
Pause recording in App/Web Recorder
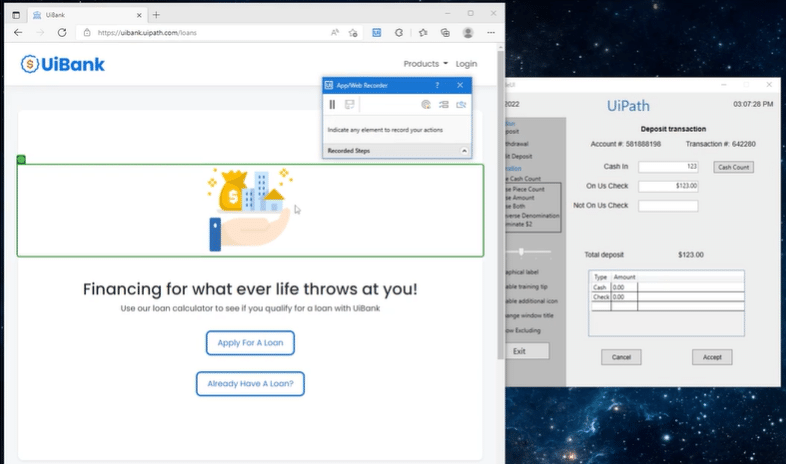(x=332, y=104)
